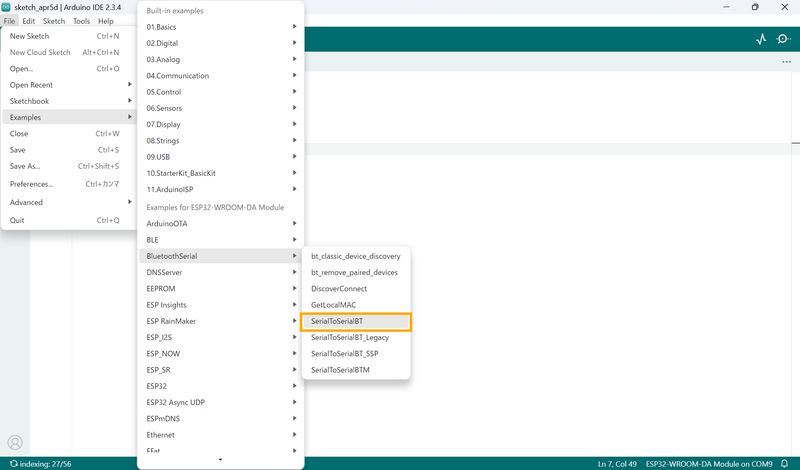The image size is (800, 470).
Task: Open 10.StarterKit_BasicKit submenu
Action: pos(220,173)
